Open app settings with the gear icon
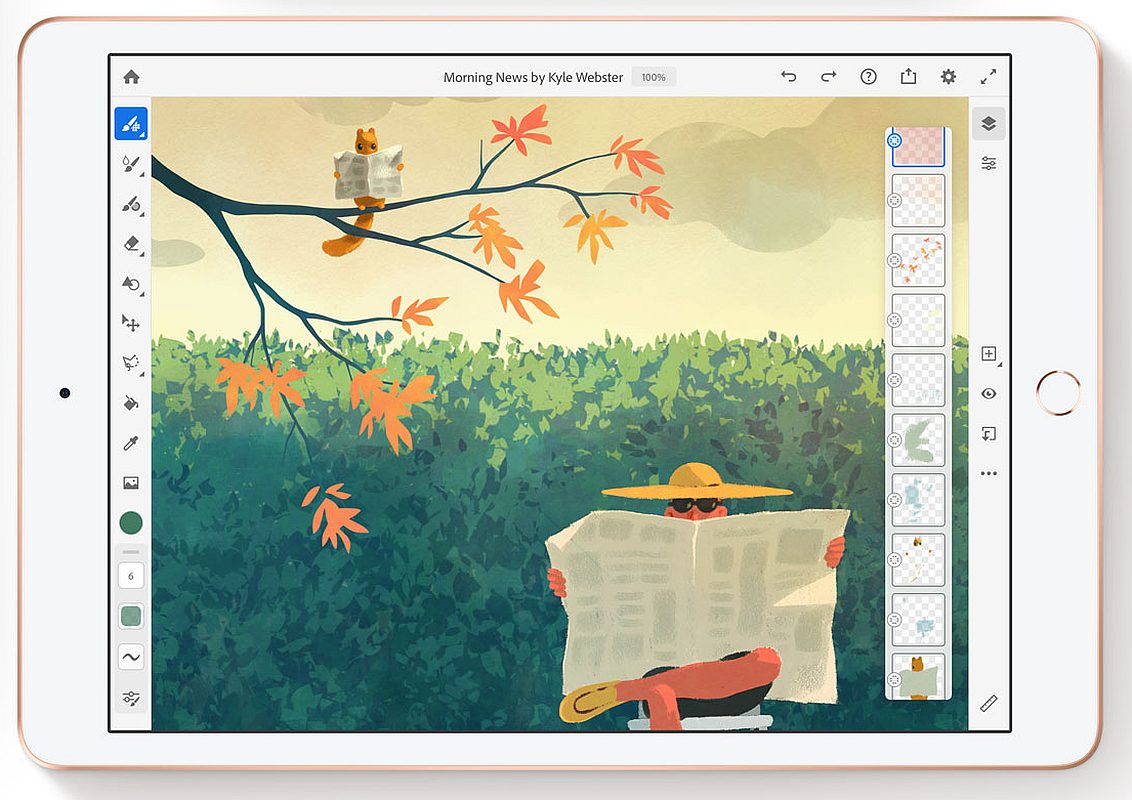 (x=948, y=77)
